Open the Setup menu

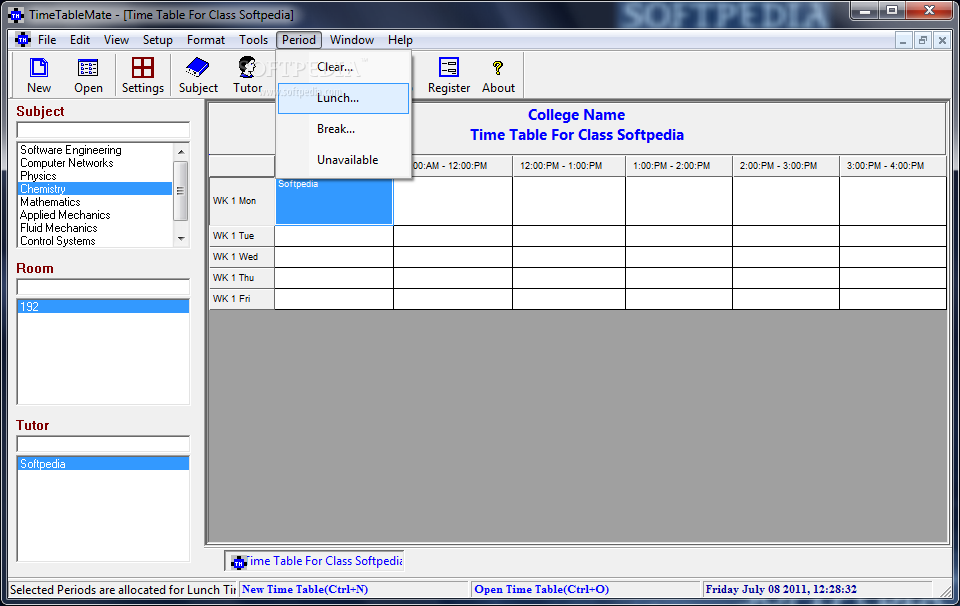click(x=157, y=40)
